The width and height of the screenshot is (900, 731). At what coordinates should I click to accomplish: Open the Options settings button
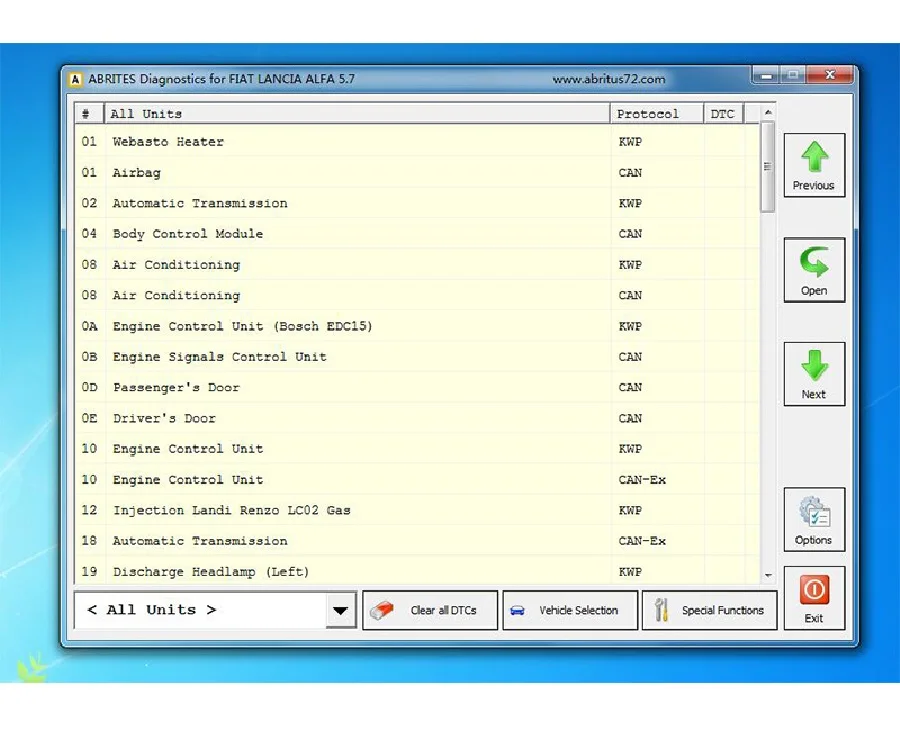814,519
